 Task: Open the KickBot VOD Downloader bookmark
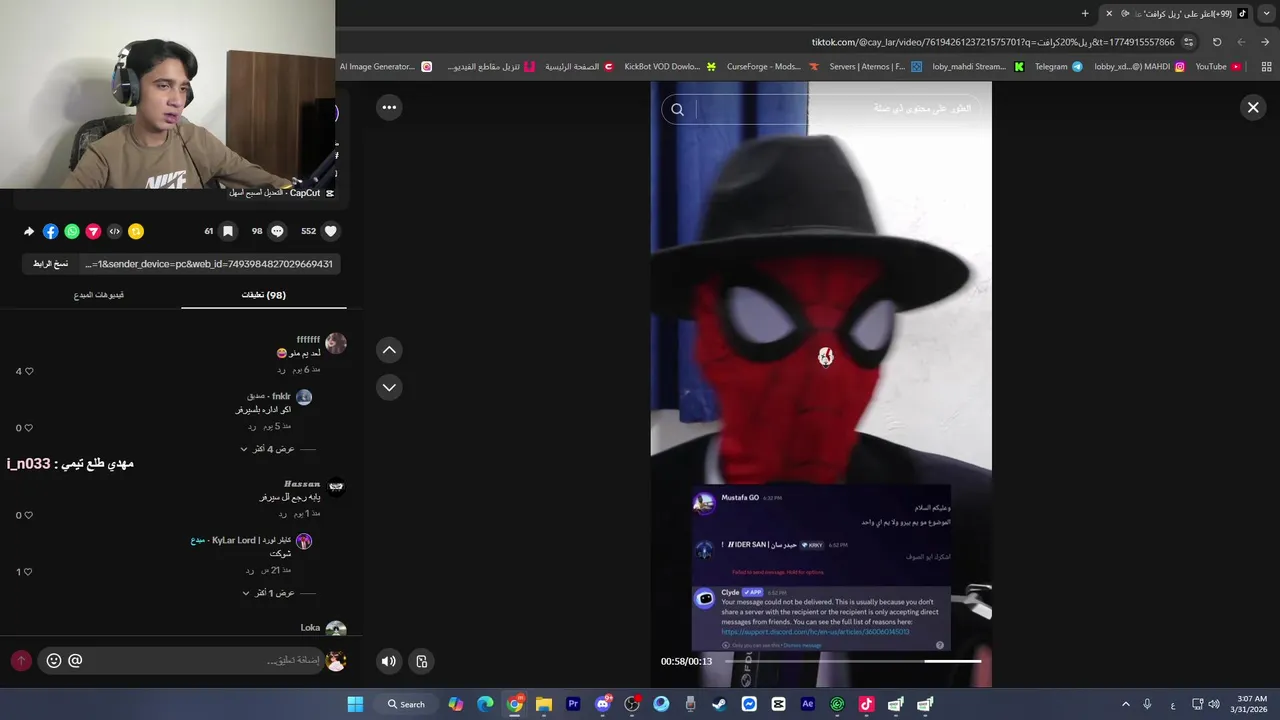click(x=670, y=67)
